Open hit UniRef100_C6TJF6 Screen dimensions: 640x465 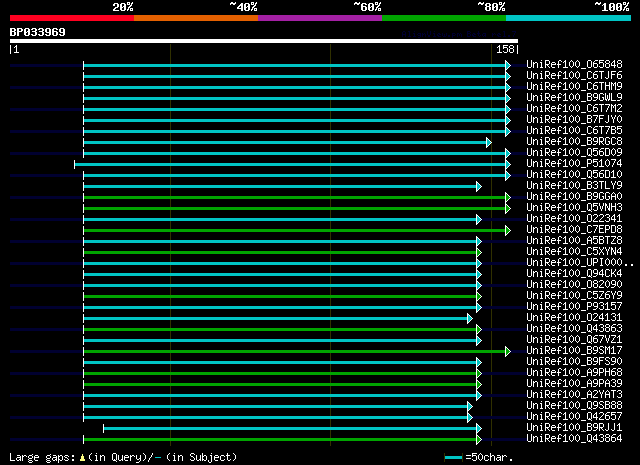point(574,76)
